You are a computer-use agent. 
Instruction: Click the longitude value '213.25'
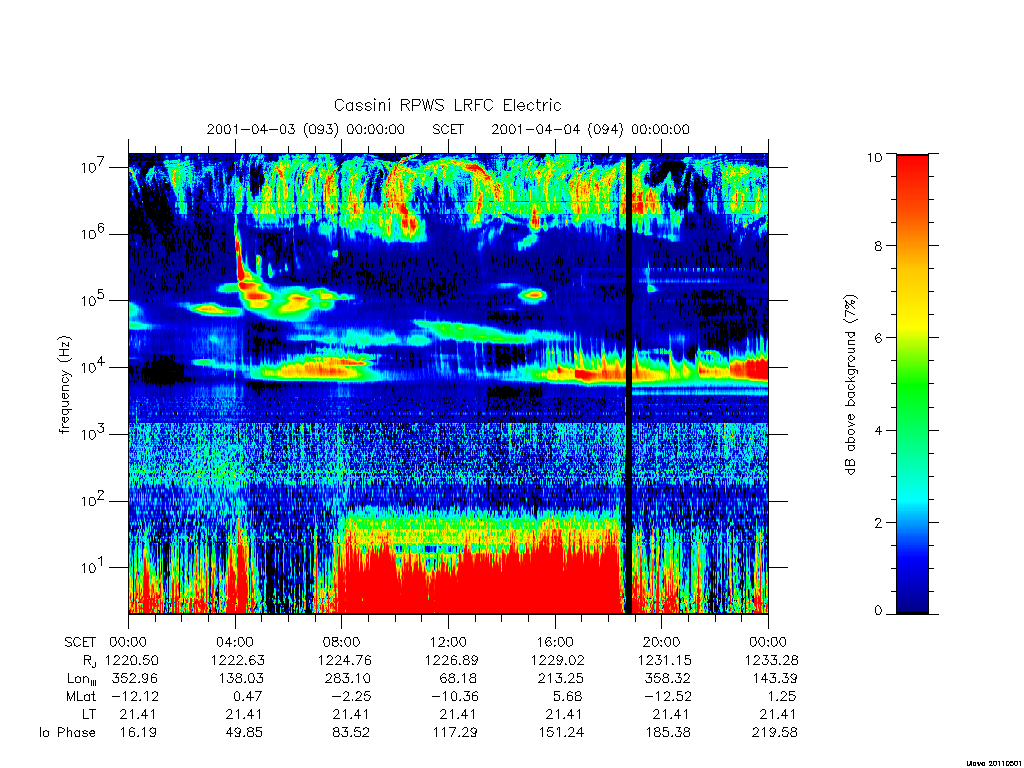point(562,679)
